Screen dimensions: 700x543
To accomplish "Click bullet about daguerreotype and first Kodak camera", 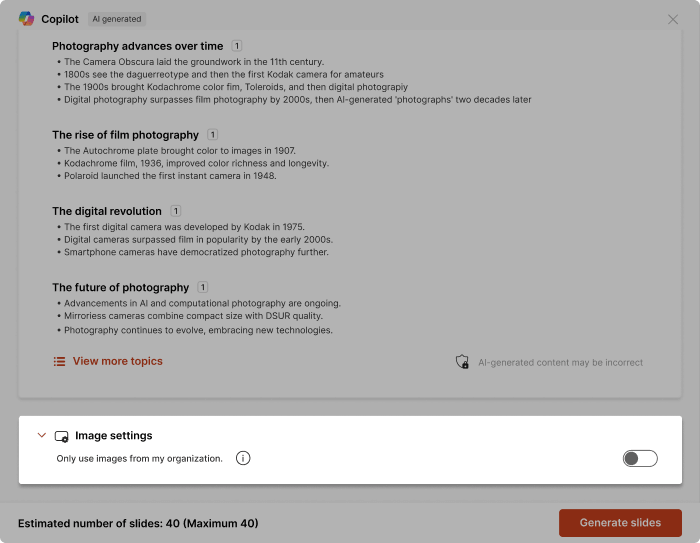I will point(224,74).
